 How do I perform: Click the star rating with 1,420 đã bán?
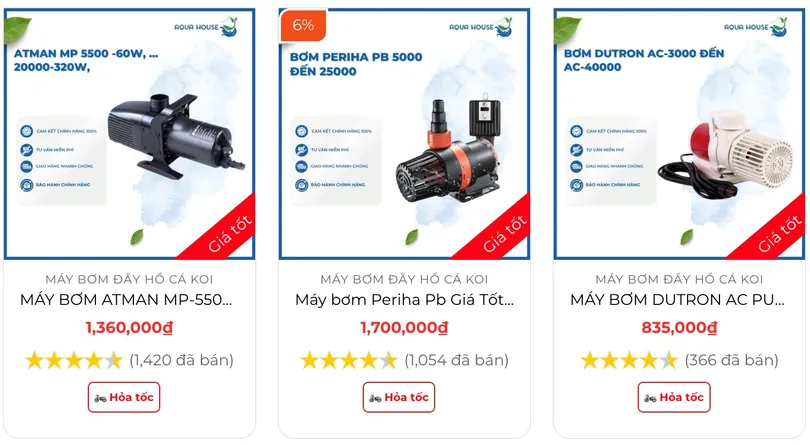tap(74, 360)
